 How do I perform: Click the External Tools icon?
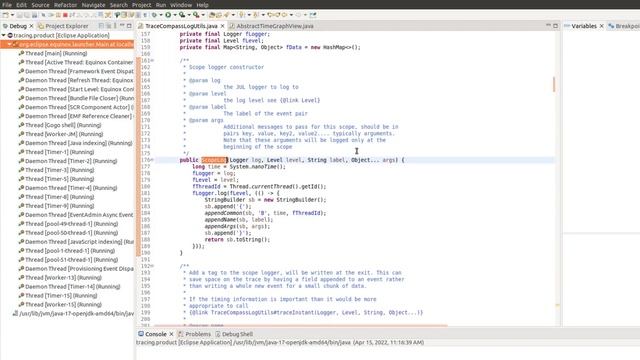tap(196, 15)
